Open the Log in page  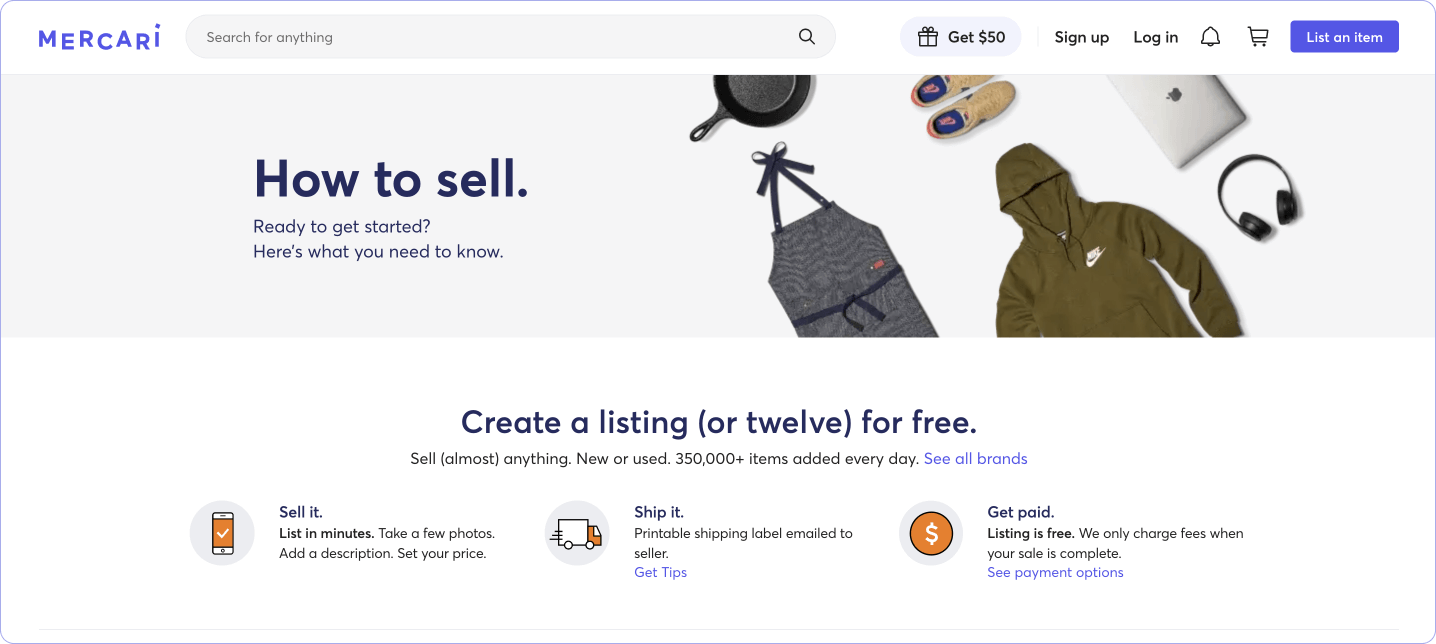(x=1155, y=37)
